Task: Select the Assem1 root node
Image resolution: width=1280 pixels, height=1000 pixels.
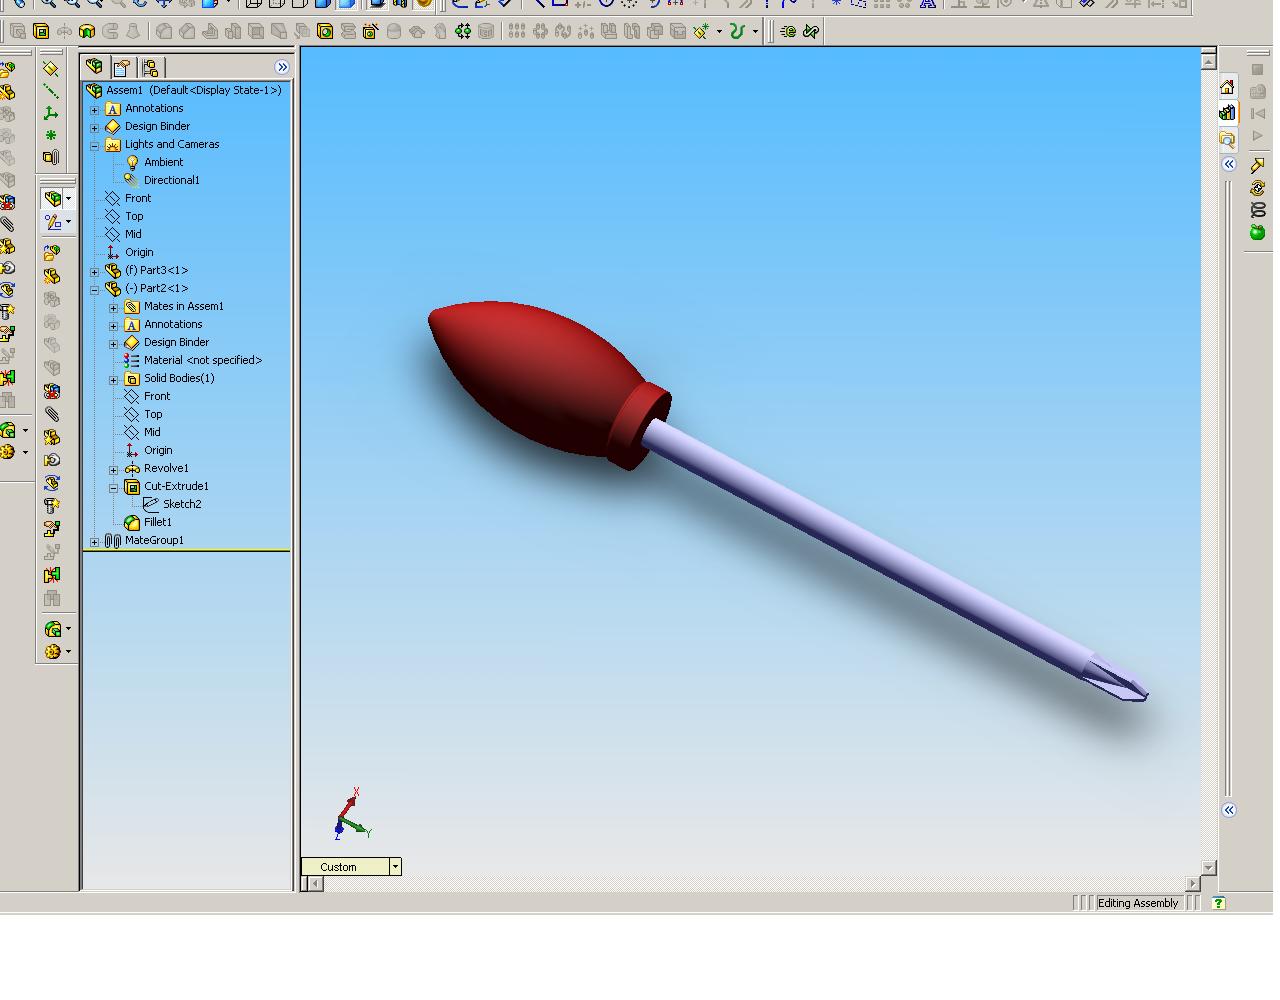Action: click(x=193, y=90)
